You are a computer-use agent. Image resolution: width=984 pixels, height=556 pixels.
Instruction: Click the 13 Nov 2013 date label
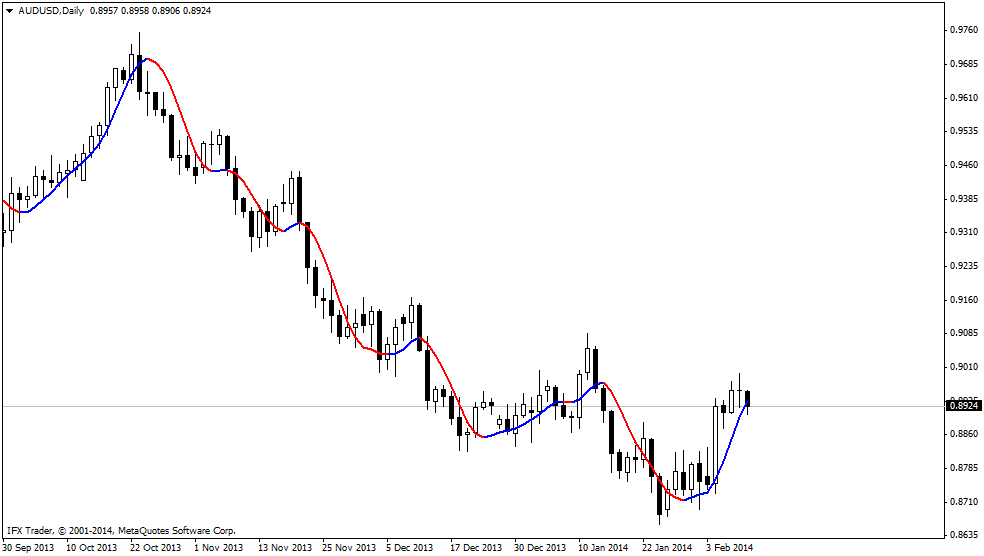click(284, 548)
